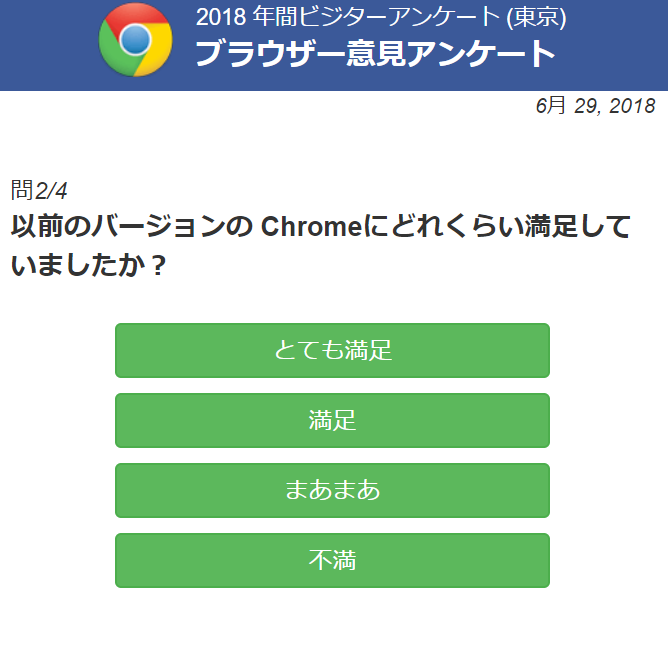Click the date 6月 29, 2018
Screen dimensions: 668x667
coord(595,106)
